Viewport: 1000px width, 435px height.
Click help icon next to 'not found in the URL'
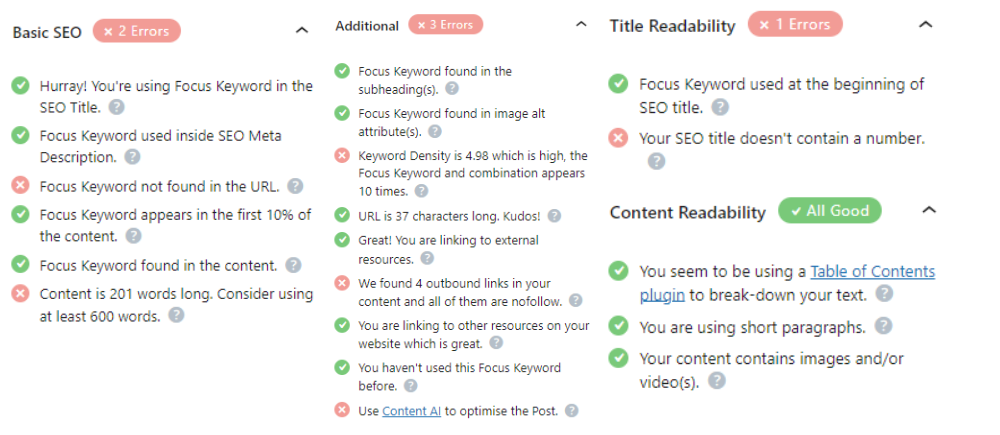(295, 186)
